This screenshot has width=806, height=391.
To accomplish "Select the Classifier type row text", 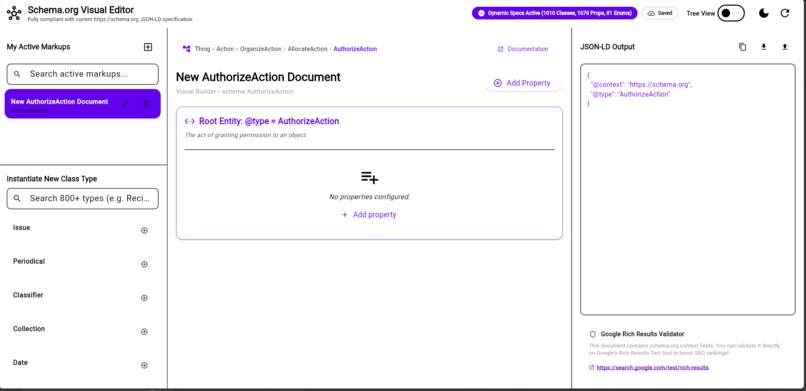I will click(x=28, y=295).
